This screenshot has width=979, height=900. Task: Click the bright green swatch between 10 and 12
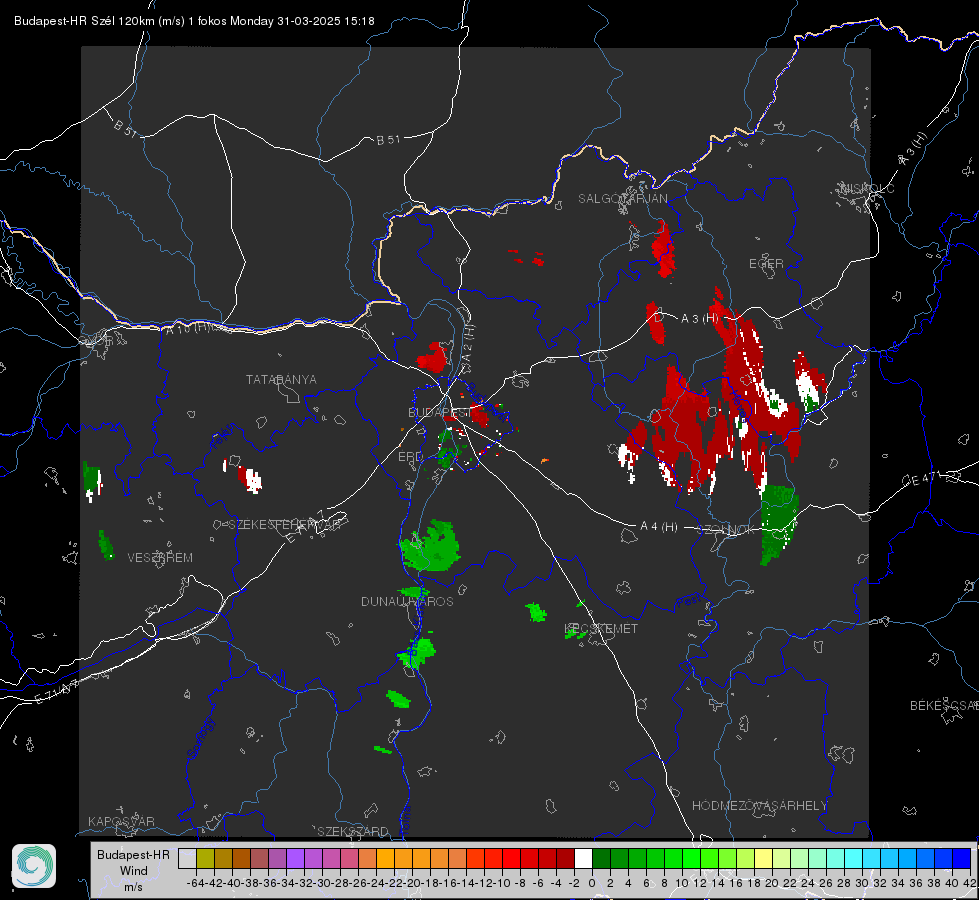(691, 859)
